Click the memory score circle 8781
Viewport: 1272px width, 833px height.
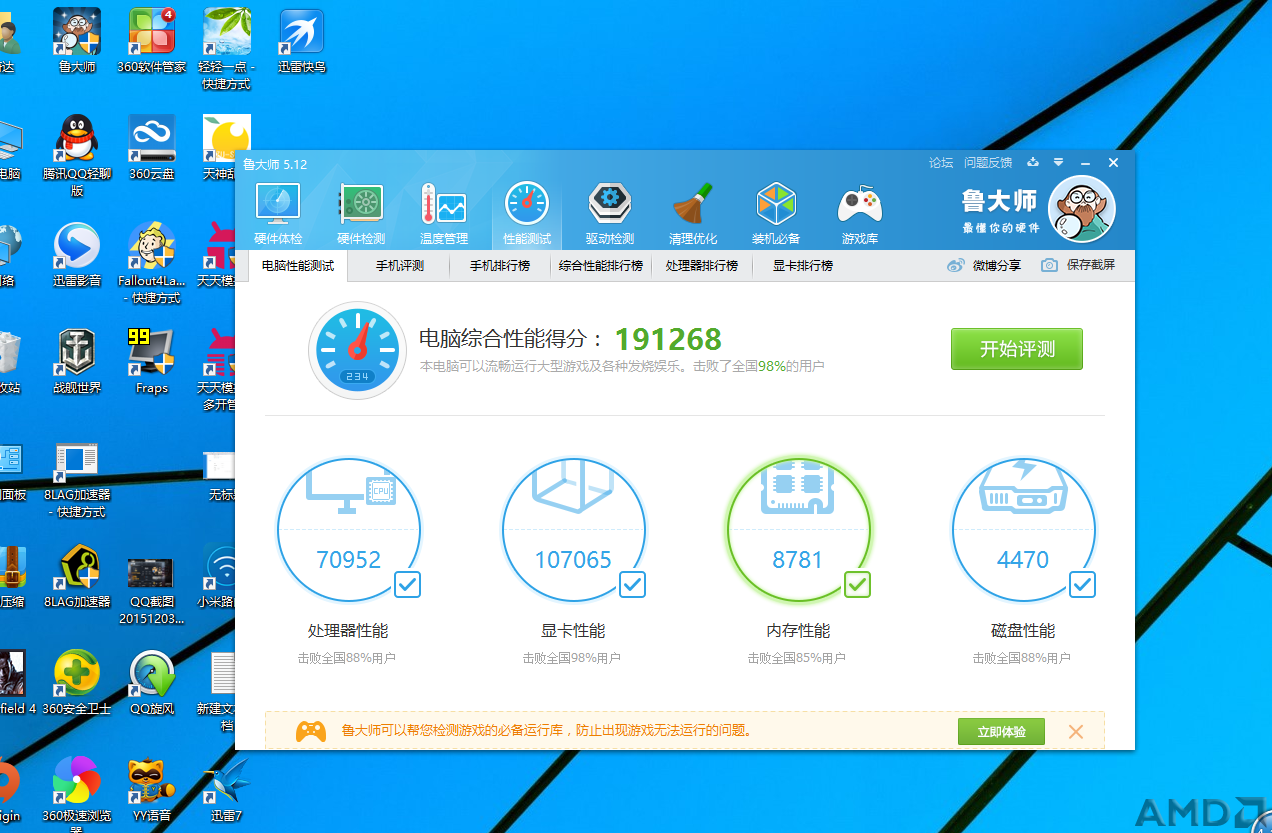point(798,530)
